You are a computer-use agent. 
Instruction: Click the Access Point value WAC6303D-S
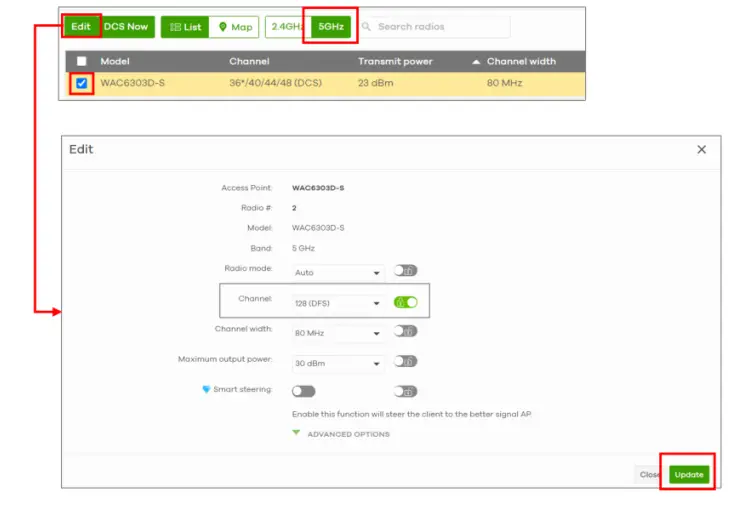(x=318, y=188)
